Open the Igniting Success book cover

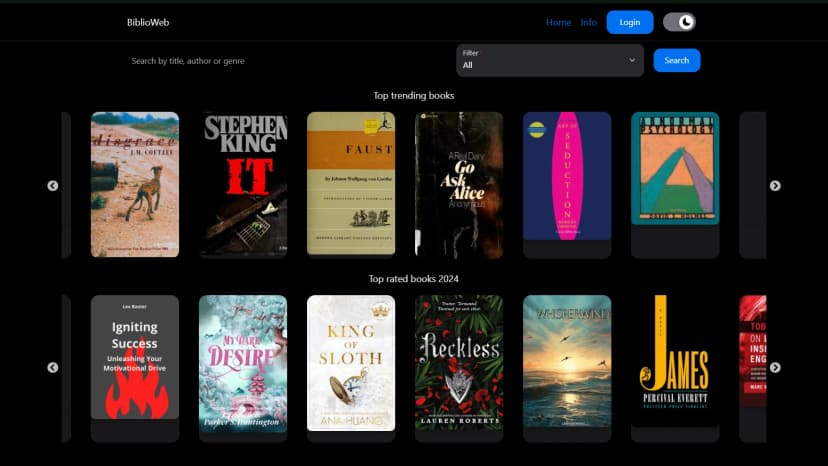pos(135,357)
